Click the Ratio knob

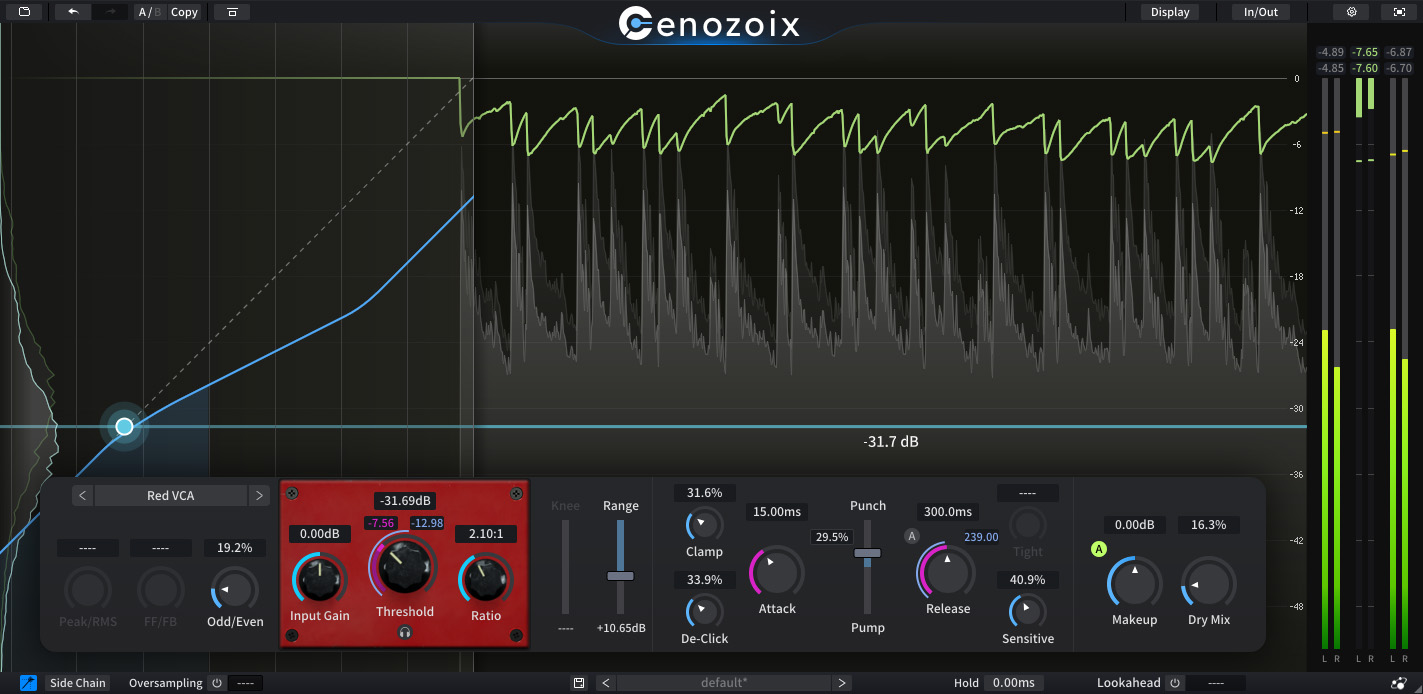tap(486, 579)
